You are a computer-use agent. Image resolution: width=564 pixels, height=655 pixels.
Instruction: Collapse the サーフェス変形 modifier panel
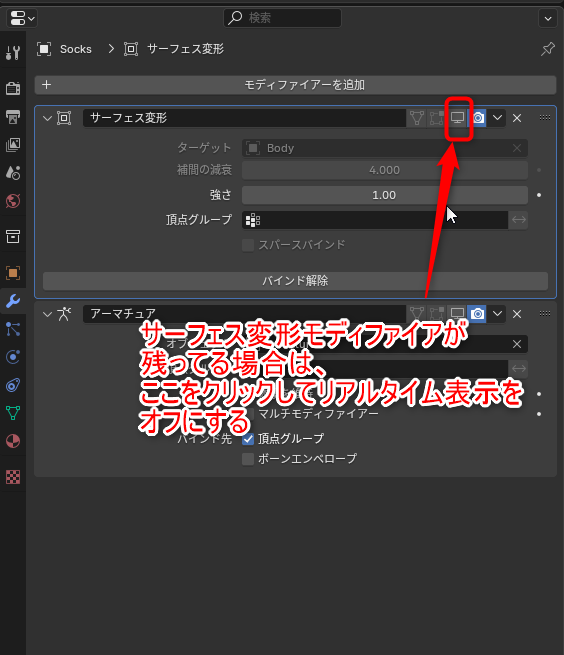pos(47,118)
